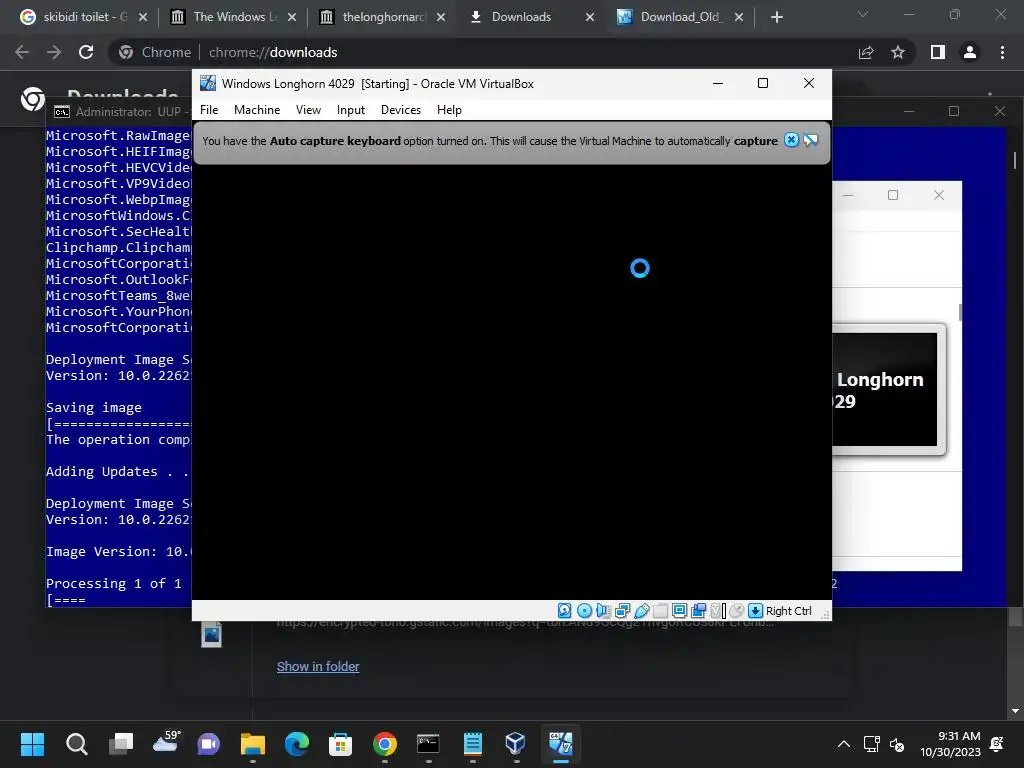Open the tab search dropdown chevron
Screen dimensions: 1024x768
coord(863,14)
